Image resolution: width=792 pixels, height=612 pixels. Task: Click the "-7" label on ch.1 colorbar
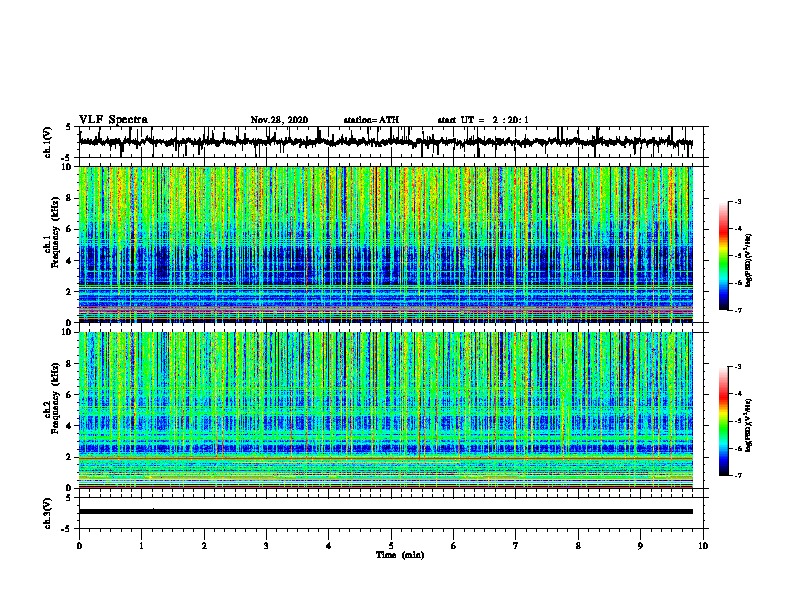pyautogui.click(x=738, y=310)
